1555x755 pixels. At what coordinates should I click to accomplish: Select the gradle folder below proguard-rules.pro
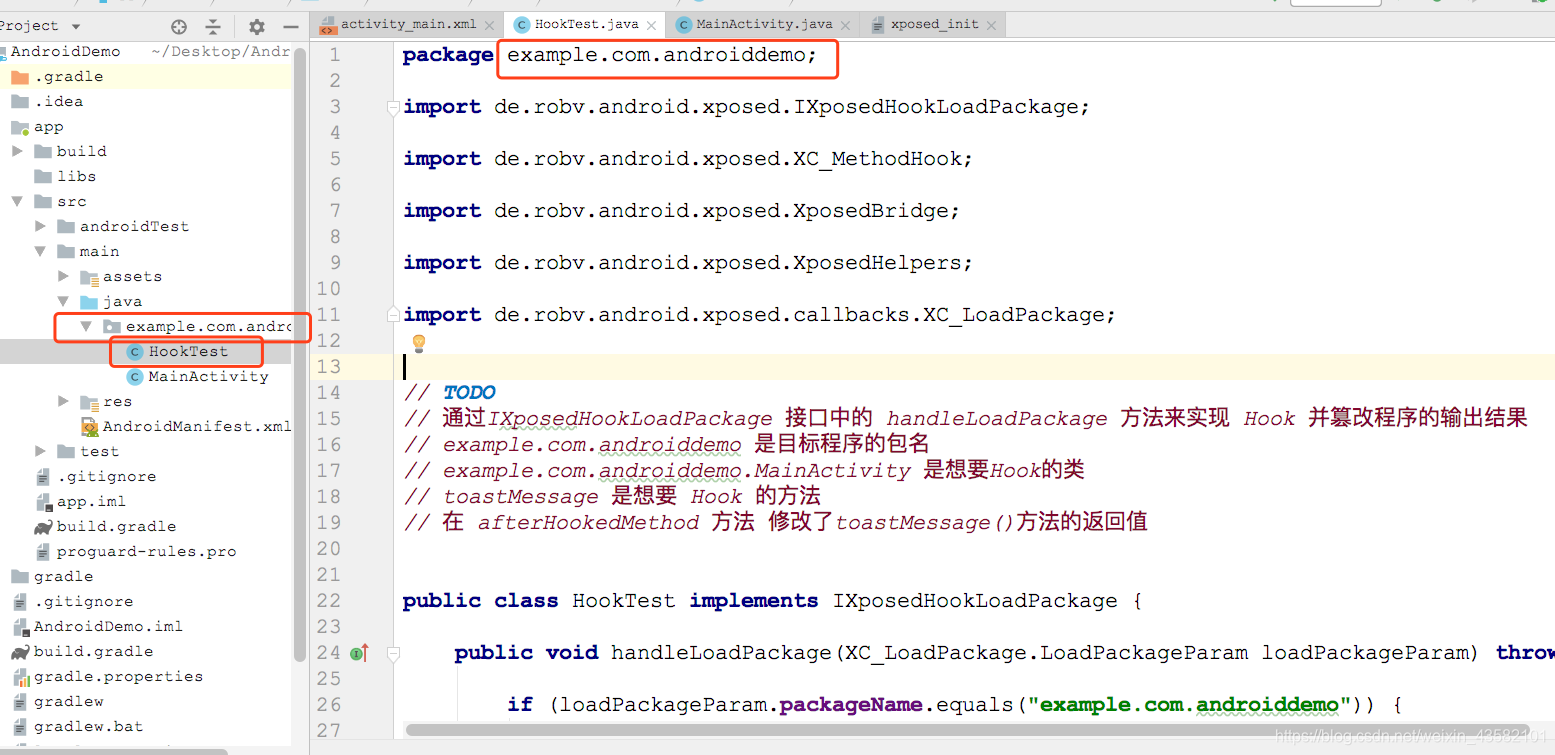pyautogui.click(x=52, y=576)
